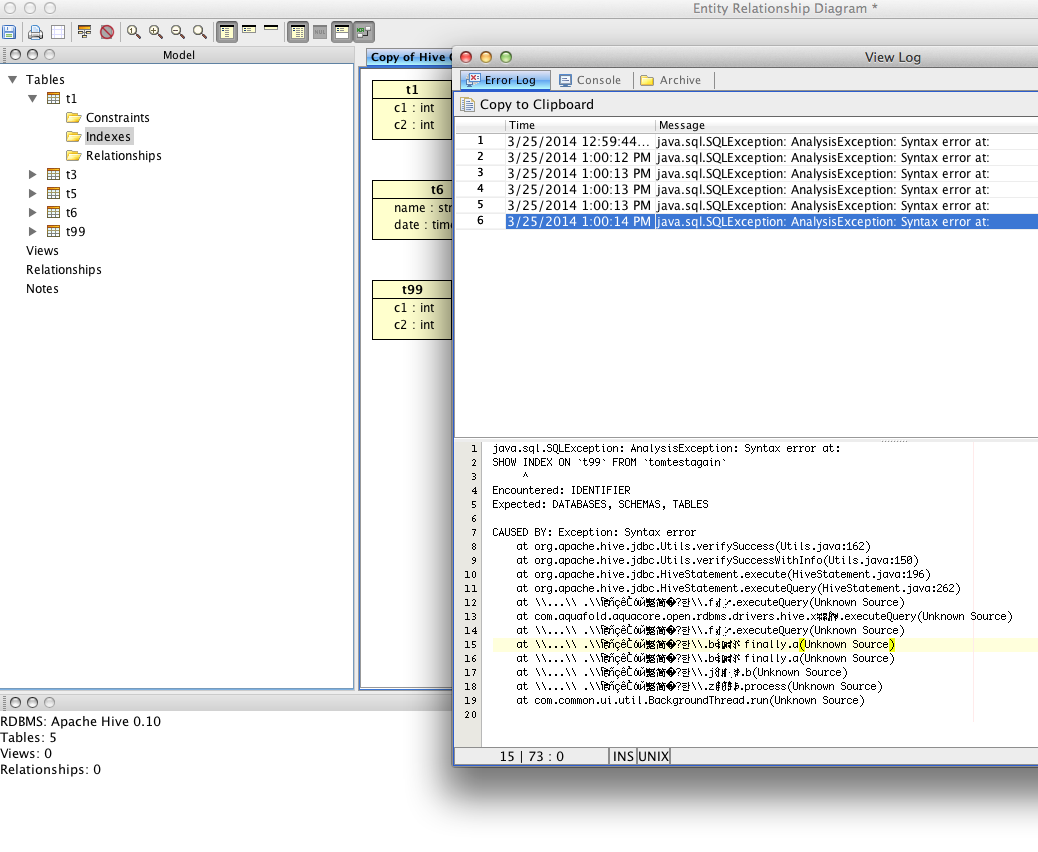
Task: Select the t6 entity box in diagram
Action: 412,210
